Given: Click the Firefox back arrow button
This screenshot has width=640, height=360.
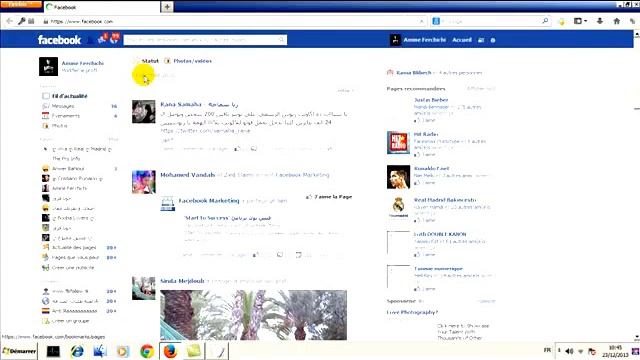Looking at the screenshot, I should point(9,21).
